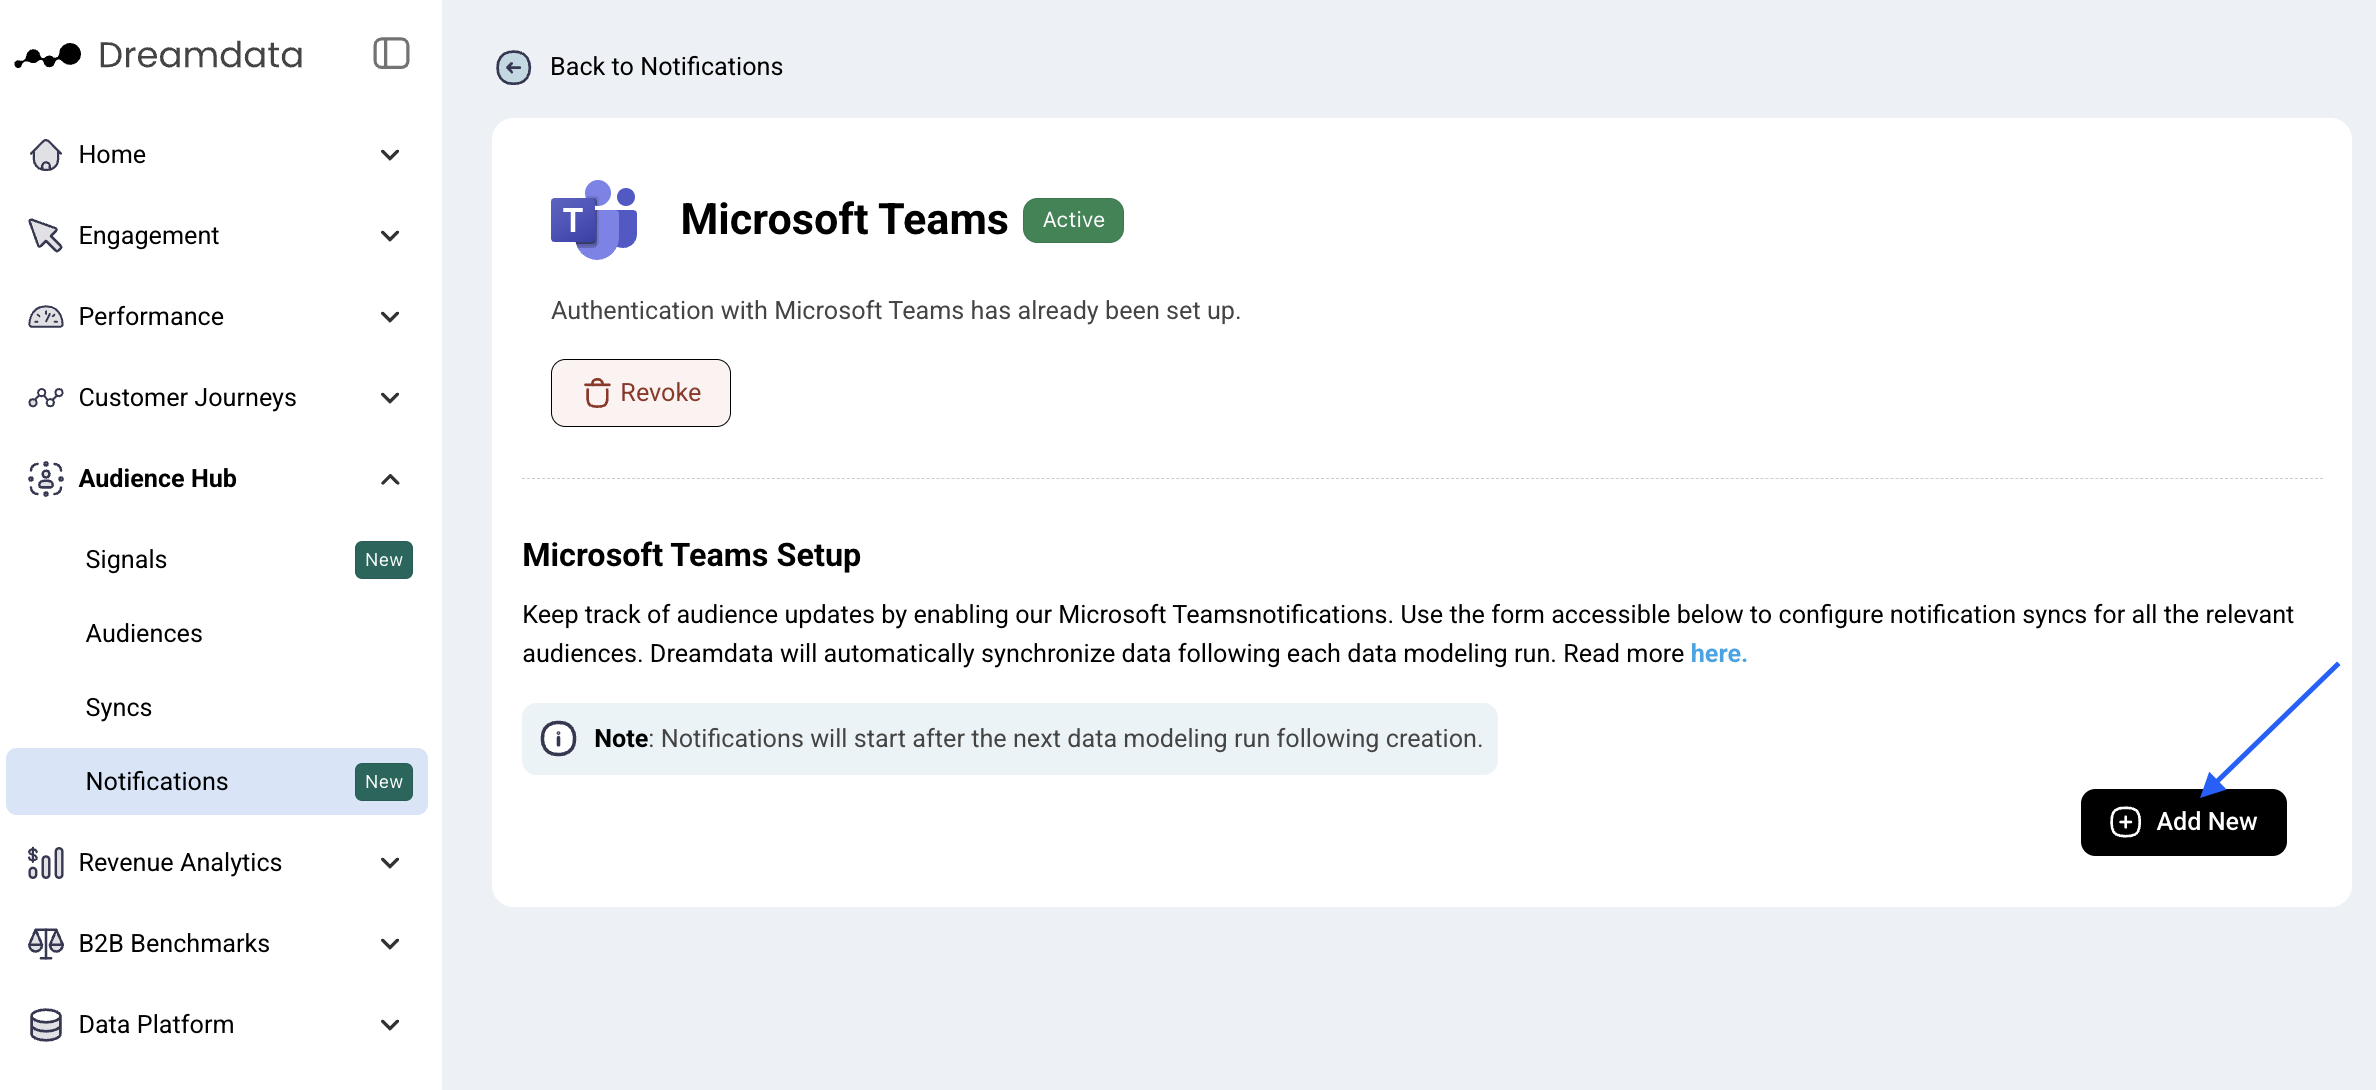Screen dimensions: 2376x1090
Task: Open the Engagement menu section
Action: 217,236
